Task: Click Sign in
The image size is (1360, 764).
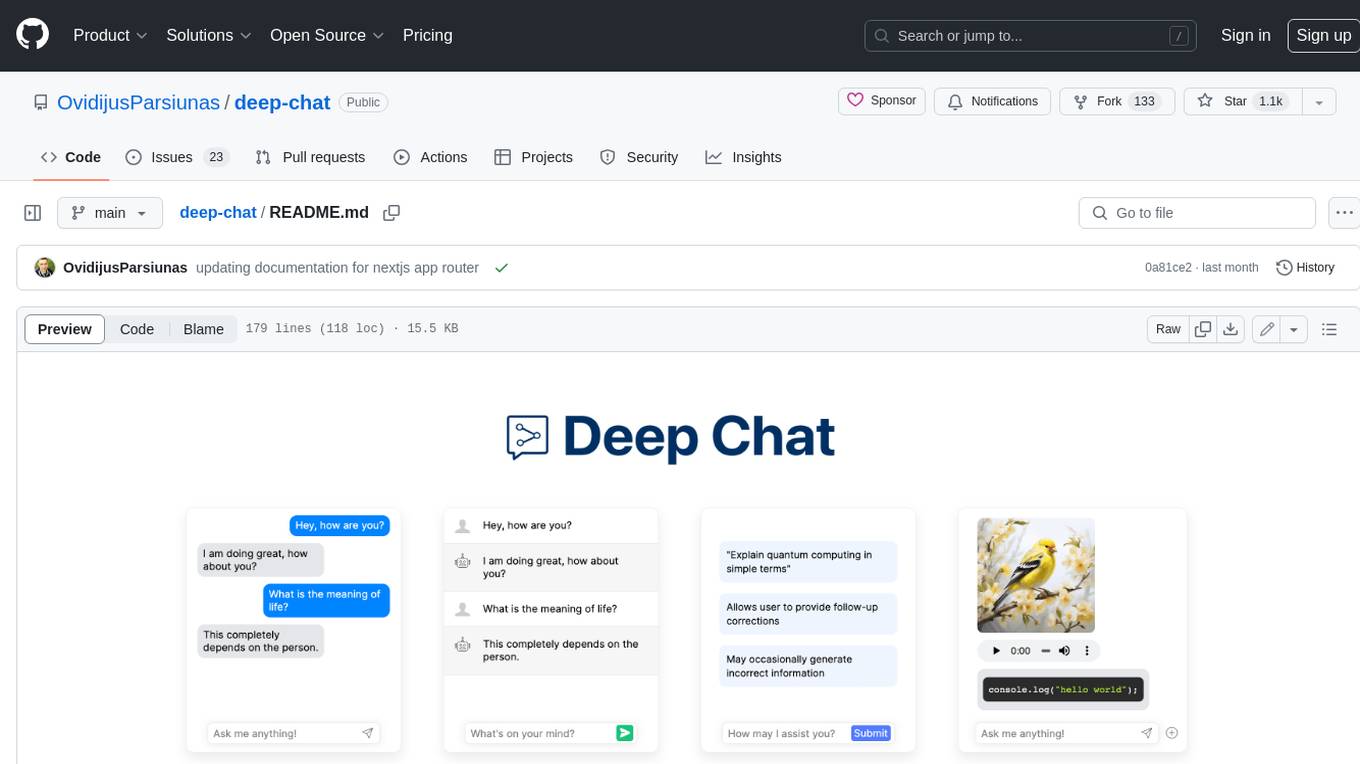Action: [1245, 35]
